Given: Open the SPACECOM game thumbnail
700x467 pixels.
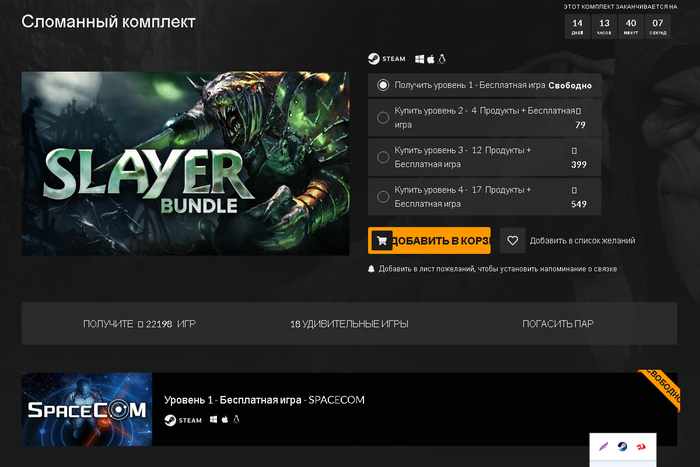Looking at the screenshot, I should pos(86,409).
